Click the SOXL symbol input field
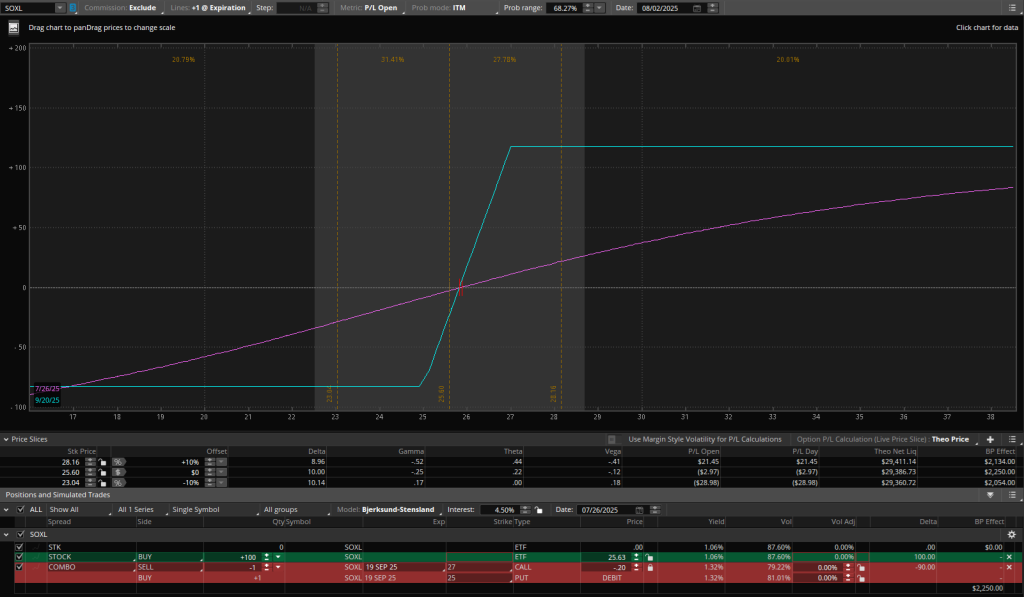The width and height of the screenshot is (1024, 597). tap(32, 8)
